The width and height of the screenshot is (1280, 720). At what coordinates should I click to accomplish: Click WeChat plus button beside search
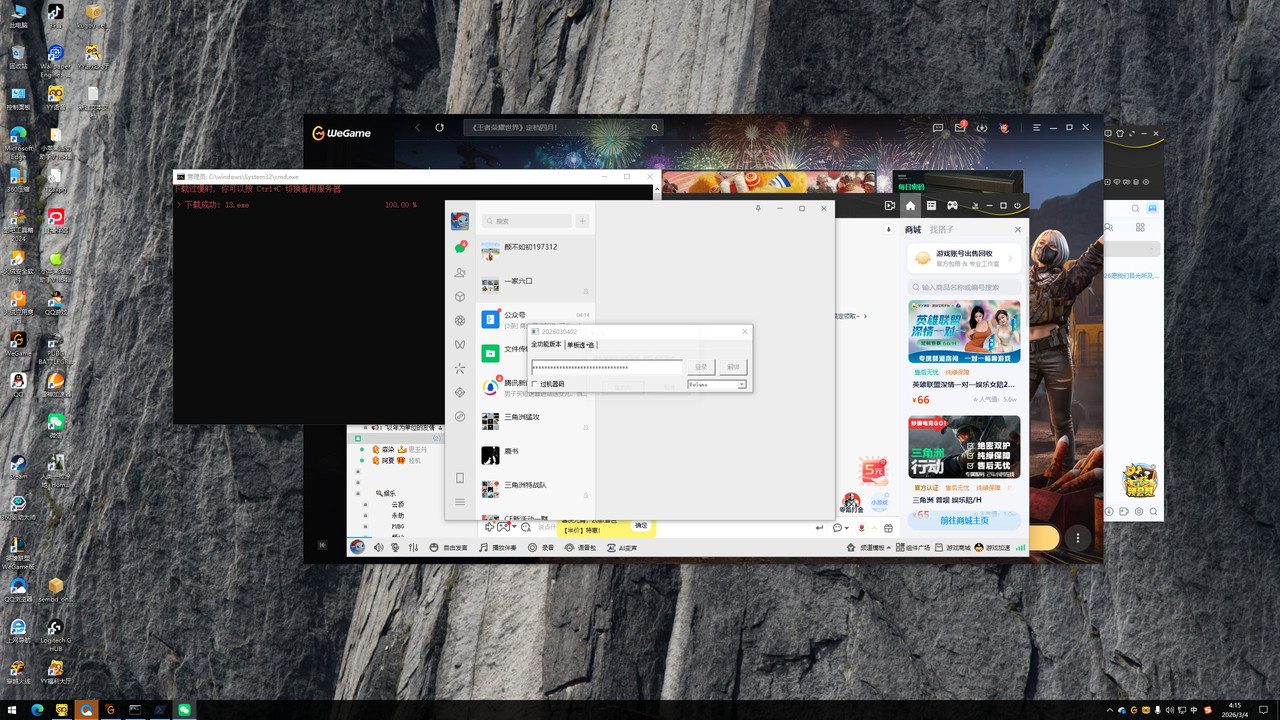click(582, 221)
